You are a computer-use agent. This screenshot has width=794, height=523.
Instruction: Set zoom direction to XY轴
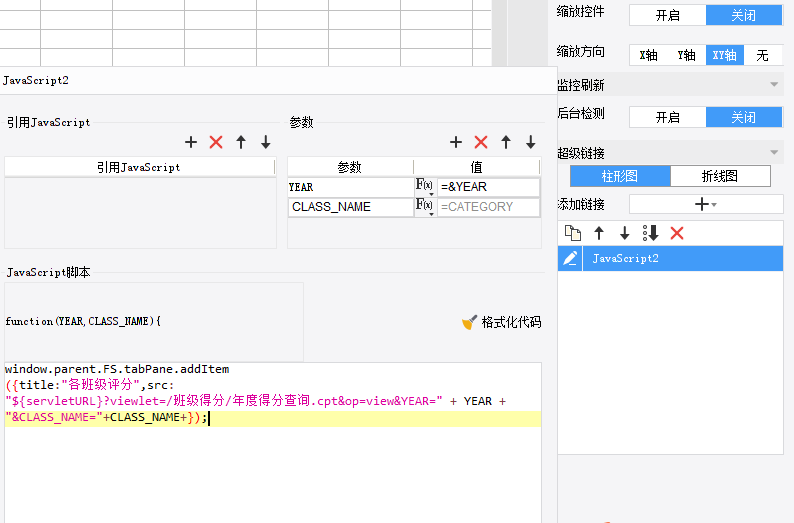725,55
